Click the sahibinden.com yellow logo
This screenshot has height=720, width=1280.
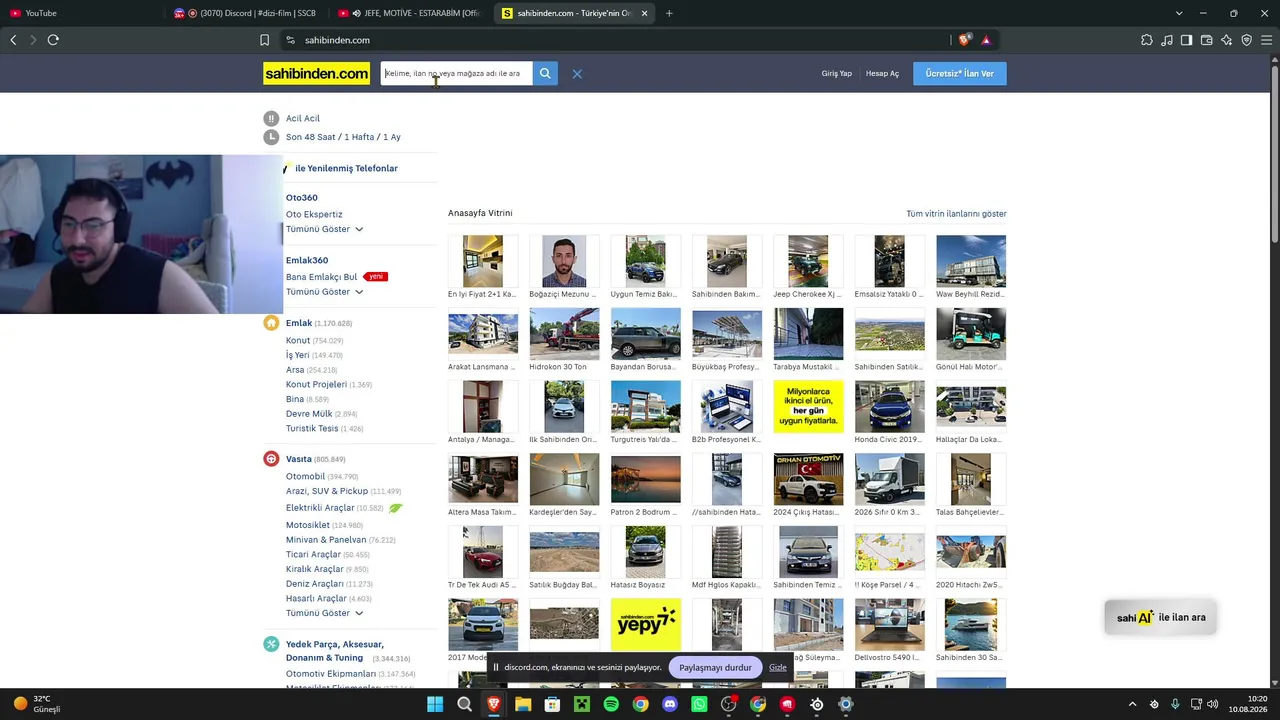(317, 74)
